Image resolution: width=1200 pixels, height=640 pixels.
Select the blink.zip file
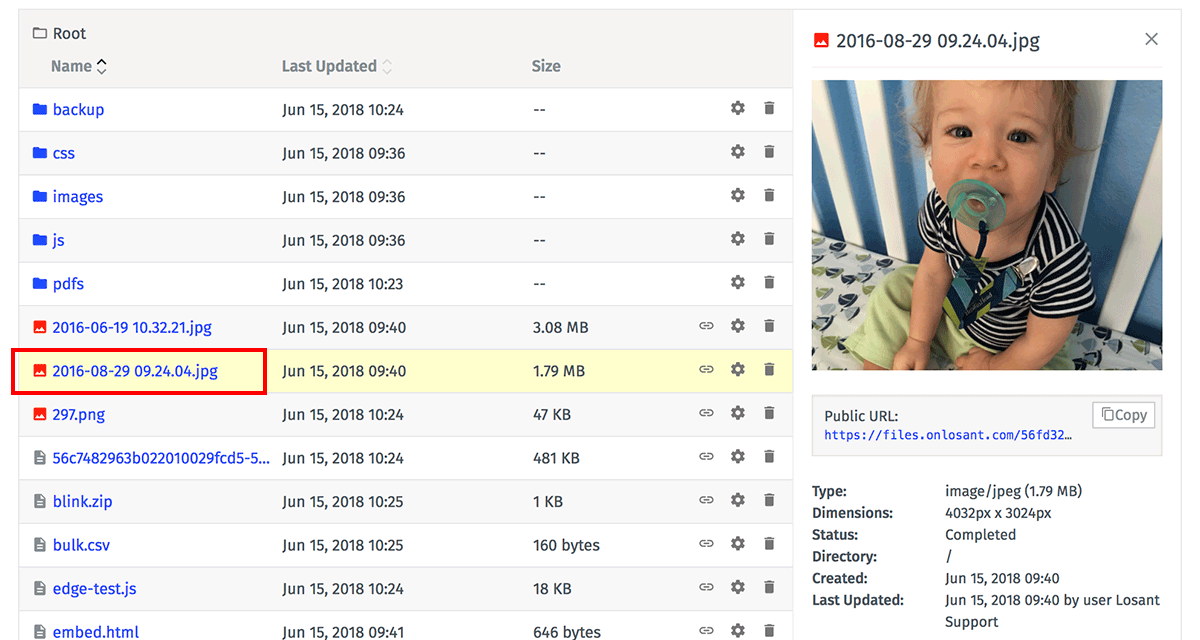83,501
